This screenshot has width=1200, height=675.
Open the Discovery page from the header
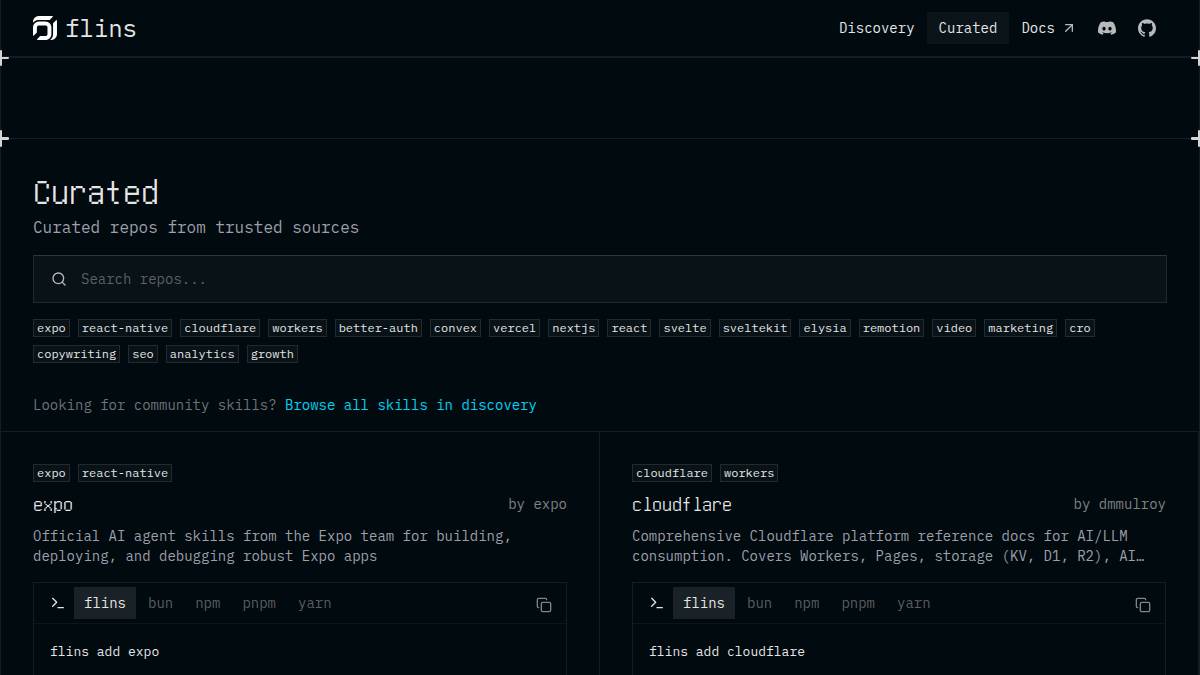[x=876, y=28]
